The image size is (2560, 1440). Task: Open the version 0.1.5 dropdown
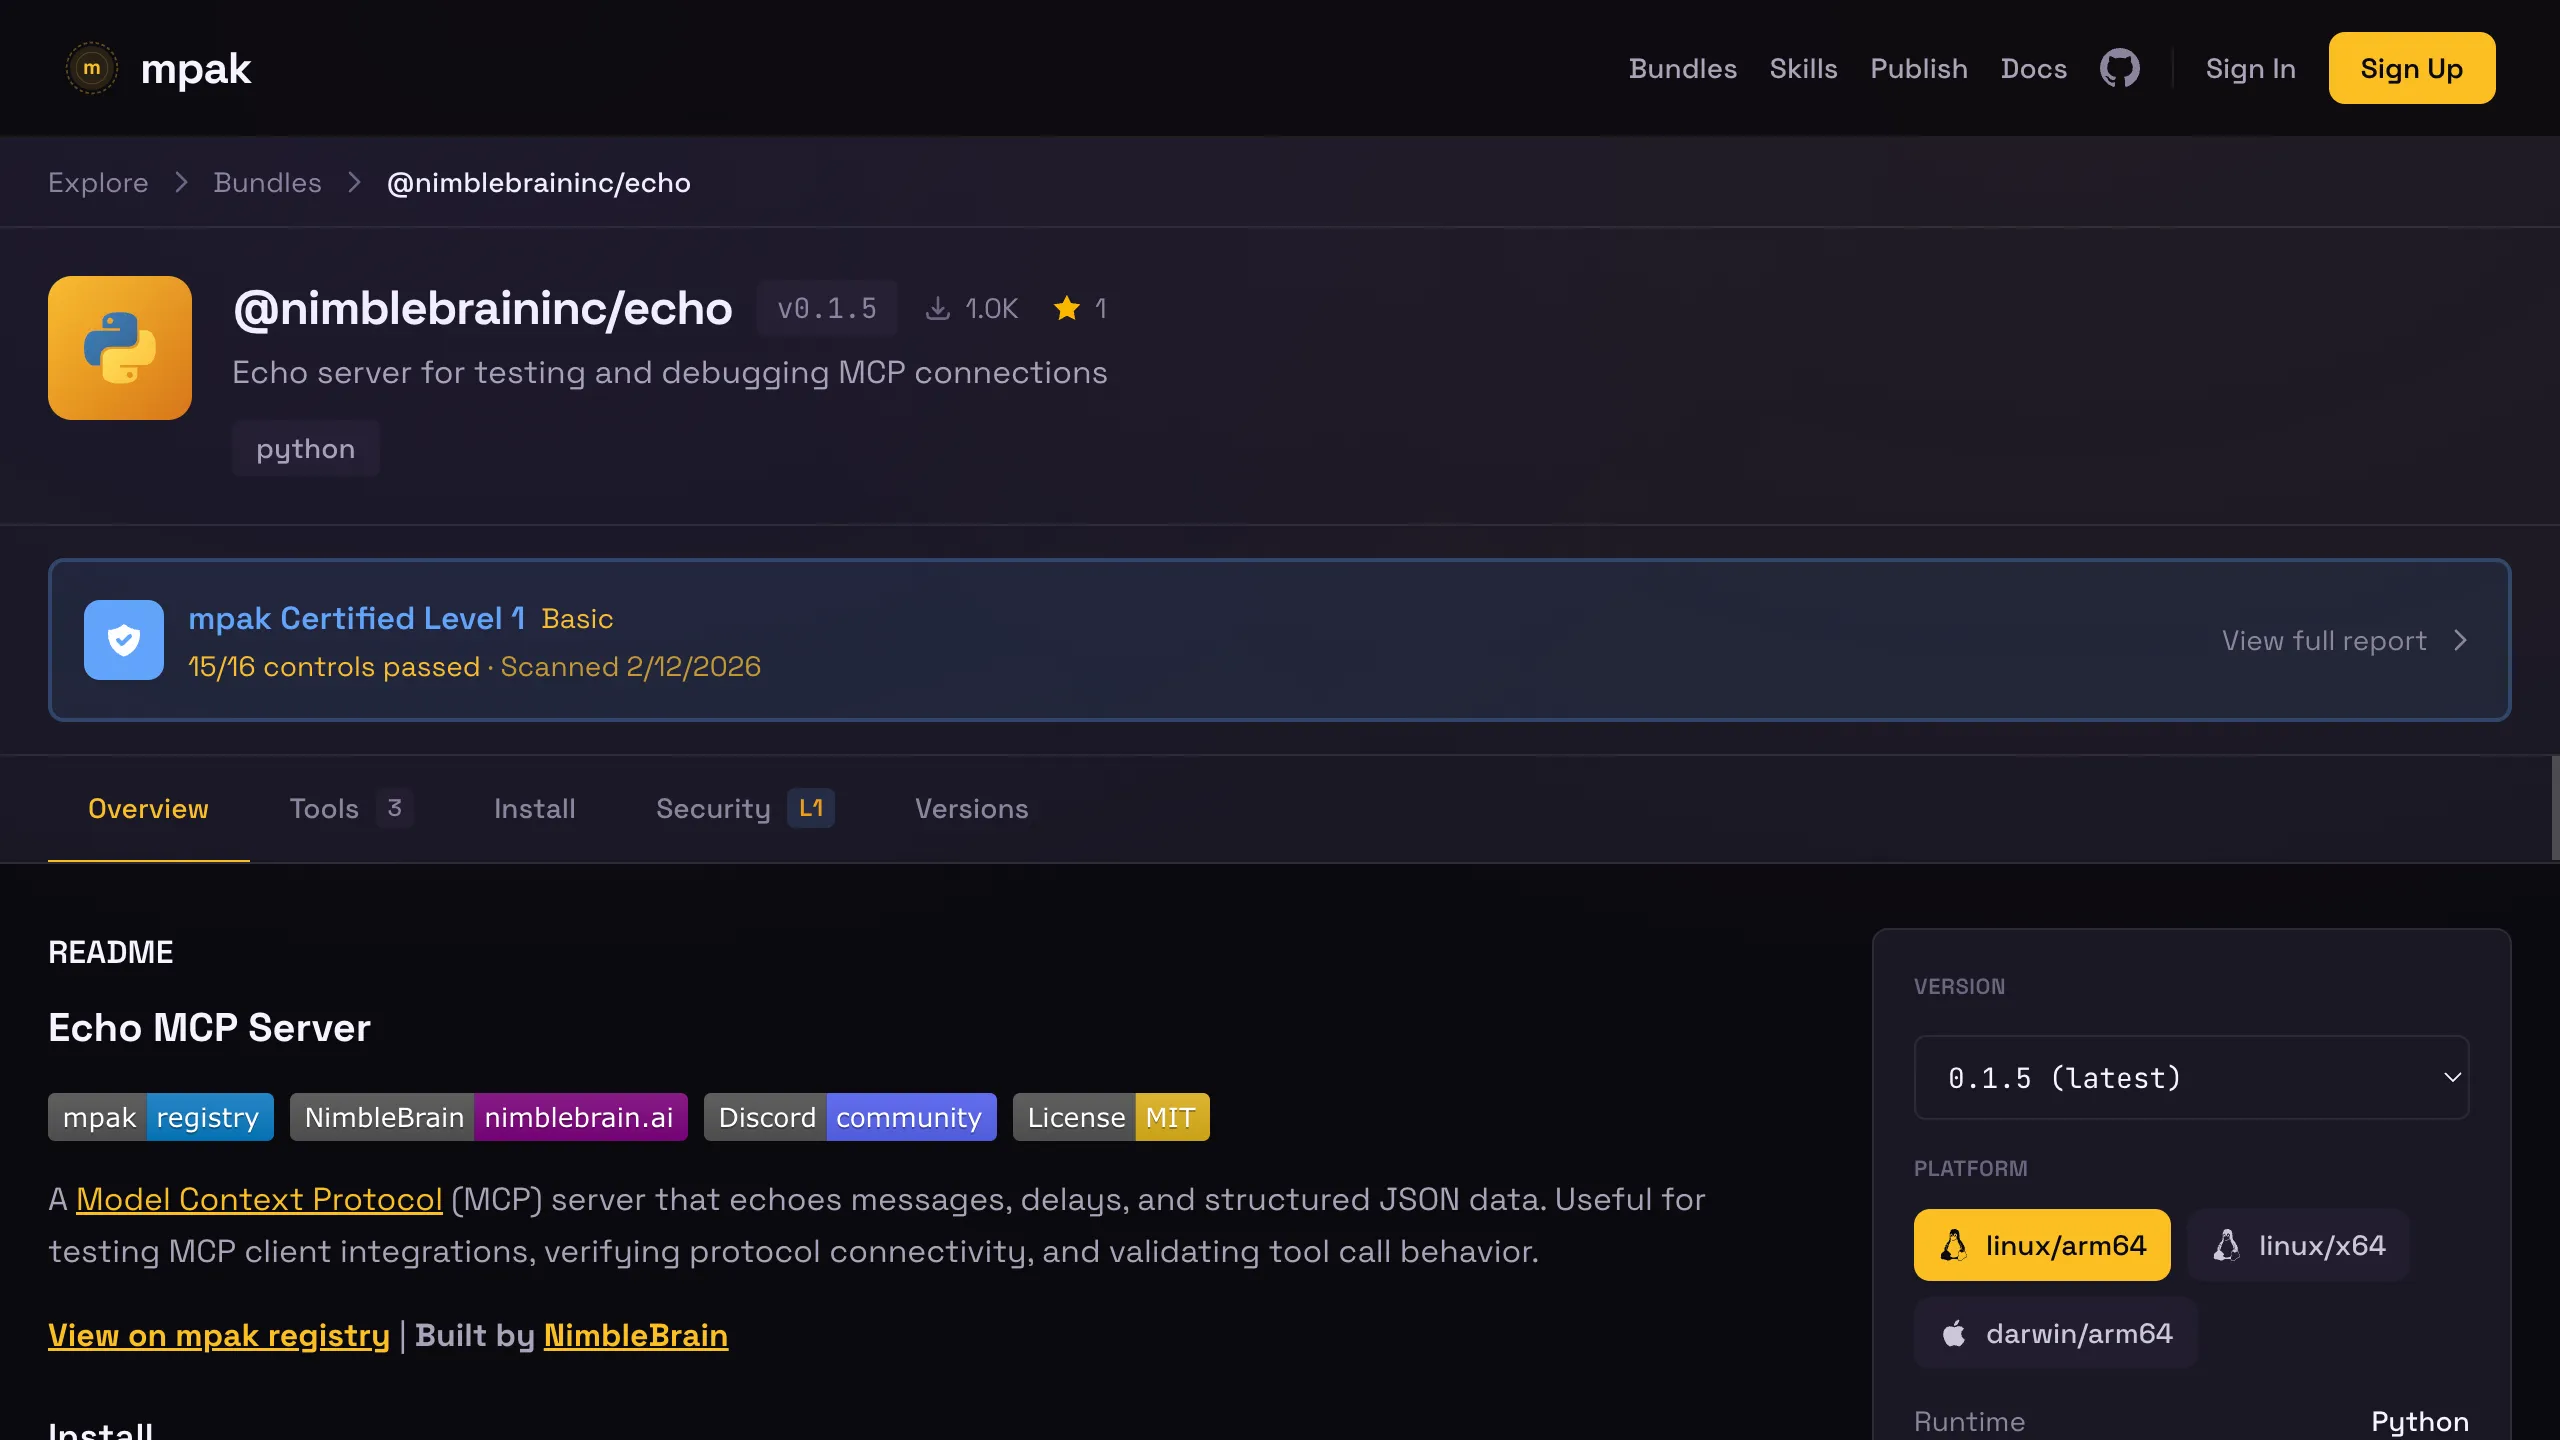2190,1077
